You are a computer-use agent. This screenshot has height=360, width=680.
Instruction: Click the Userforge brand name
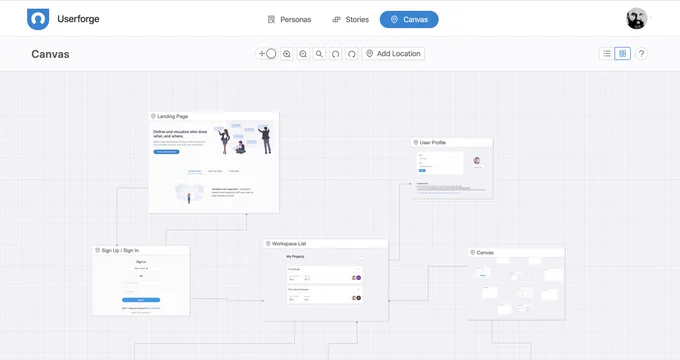click(x=78, y=19)
